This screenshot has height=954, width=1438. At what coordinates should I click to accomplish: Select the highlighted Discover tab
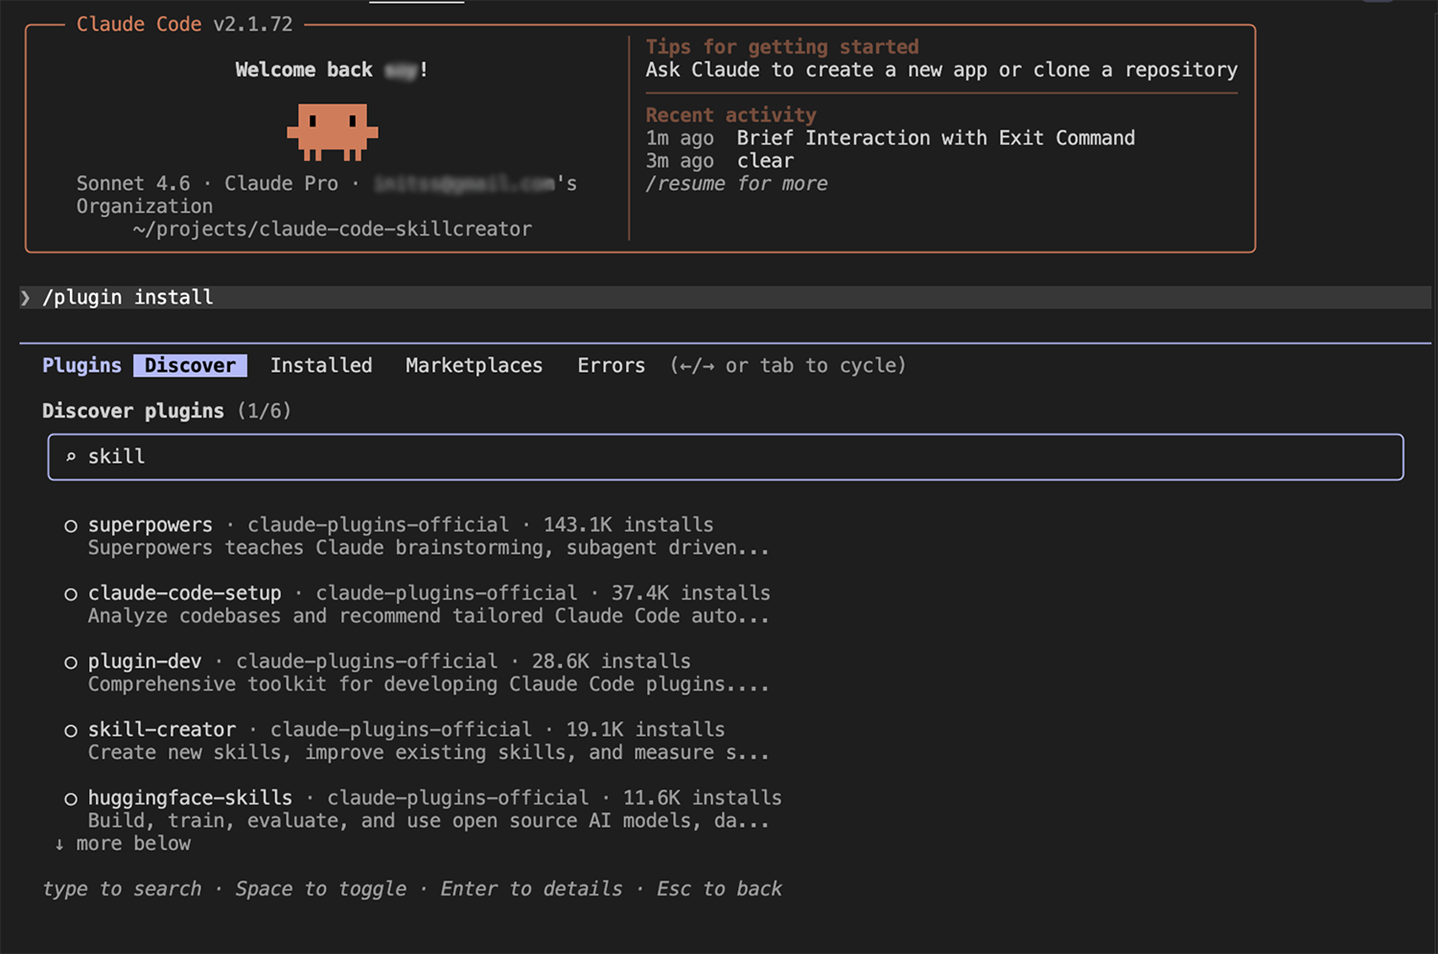pos(190,366)
